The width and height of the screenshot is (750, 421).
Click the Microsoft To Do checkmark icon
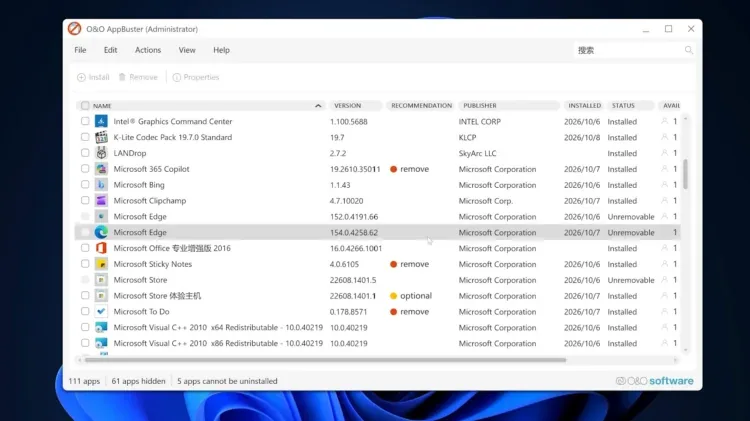[x=101, y=311]
